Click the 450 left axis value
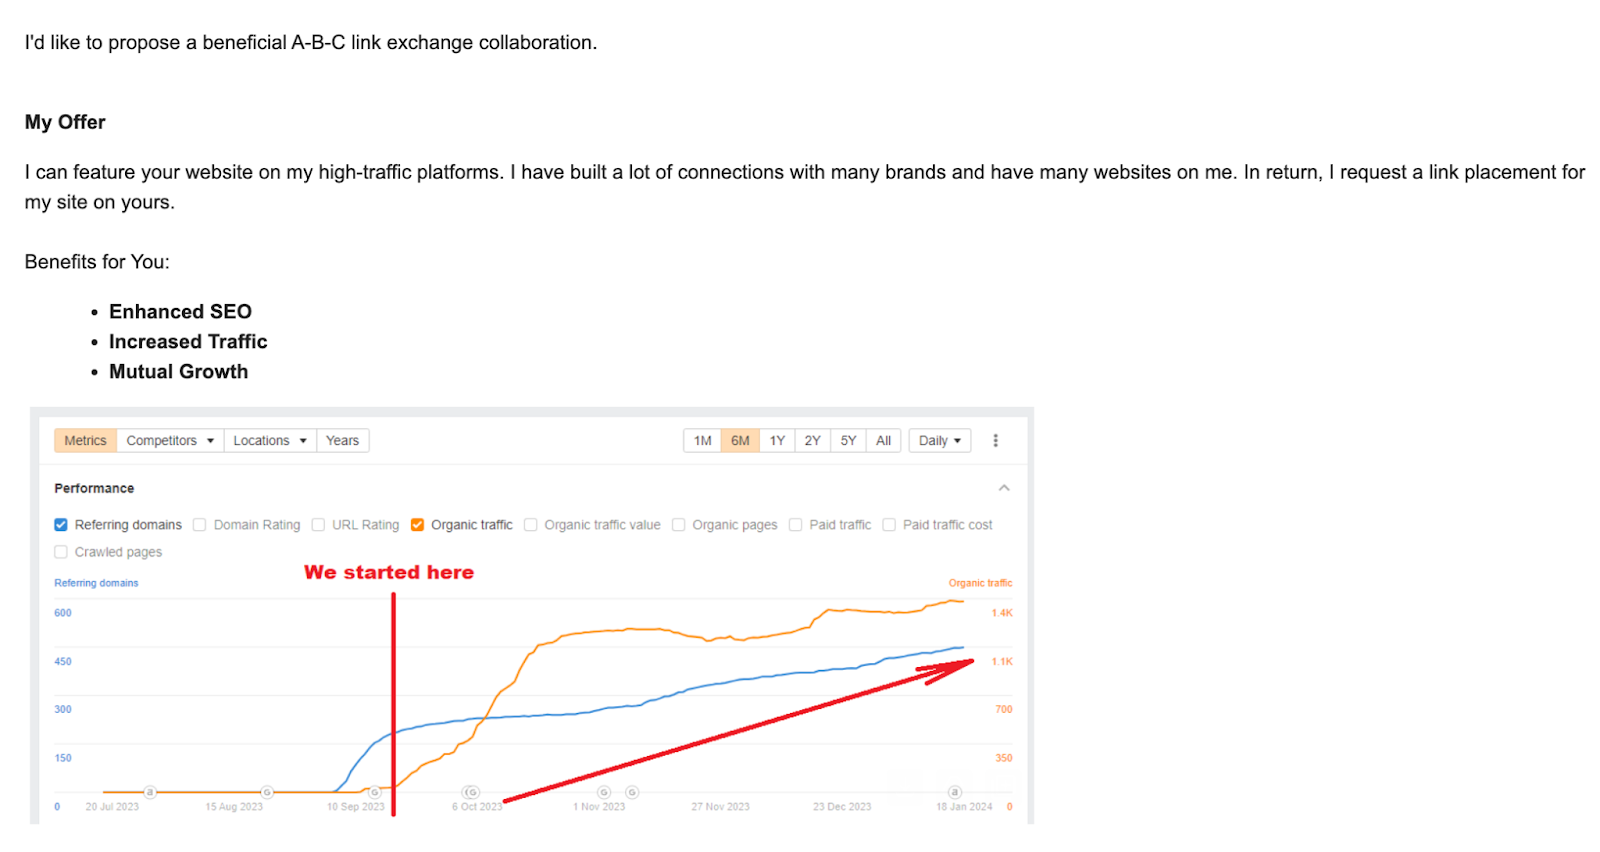 pos(63,662)
